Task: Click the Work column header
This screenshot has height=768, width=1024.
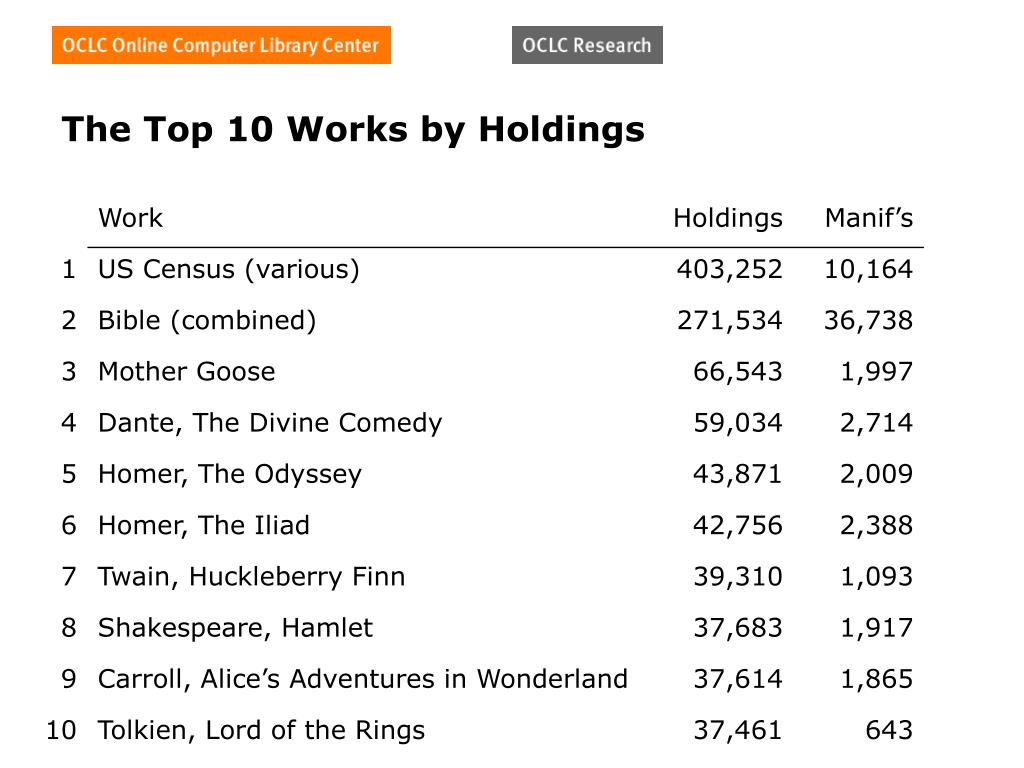Action: [131, 218]
